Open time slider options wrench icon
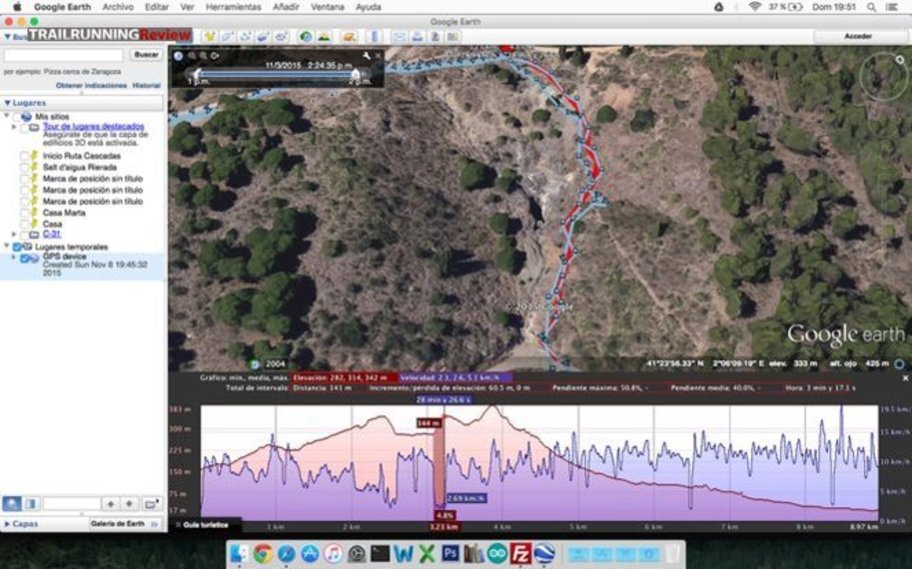Image resolution: width=912 pixels, height=569 pixels. click(x=366, y=56)
